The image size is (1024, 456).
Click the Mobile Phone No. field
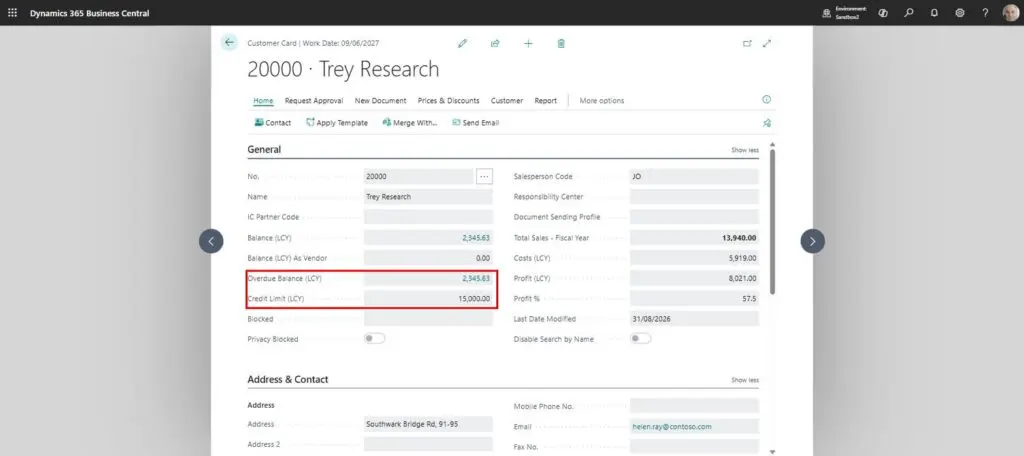pos(694,406)
